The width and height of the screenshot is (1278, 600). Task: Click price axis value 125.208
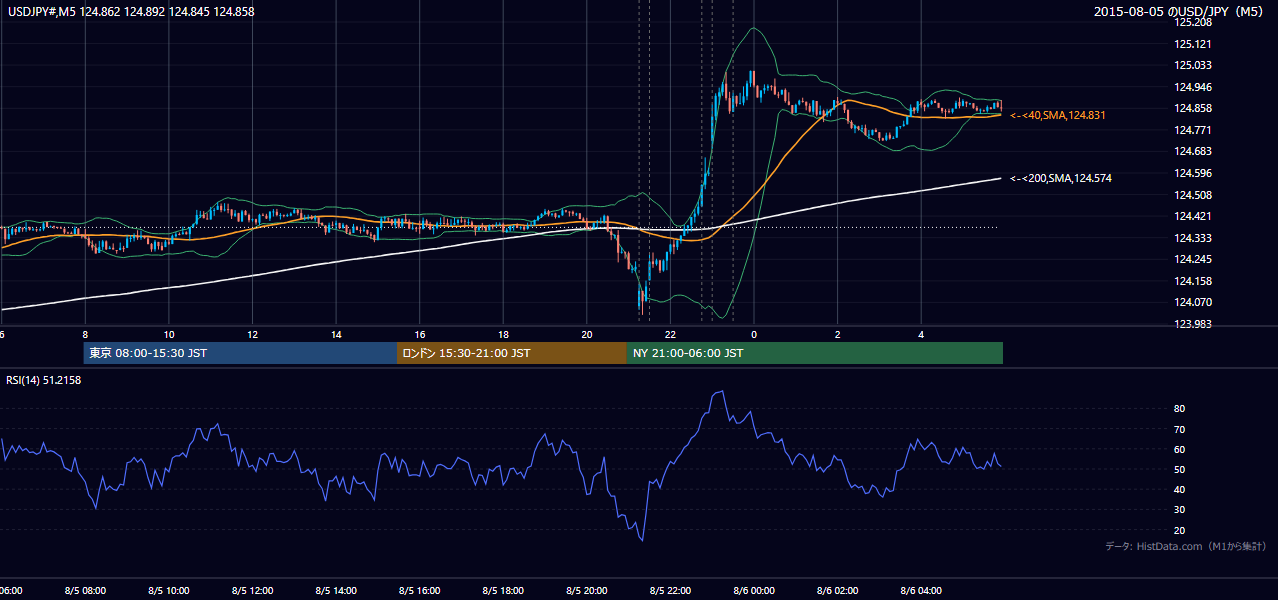[1193, 22]
